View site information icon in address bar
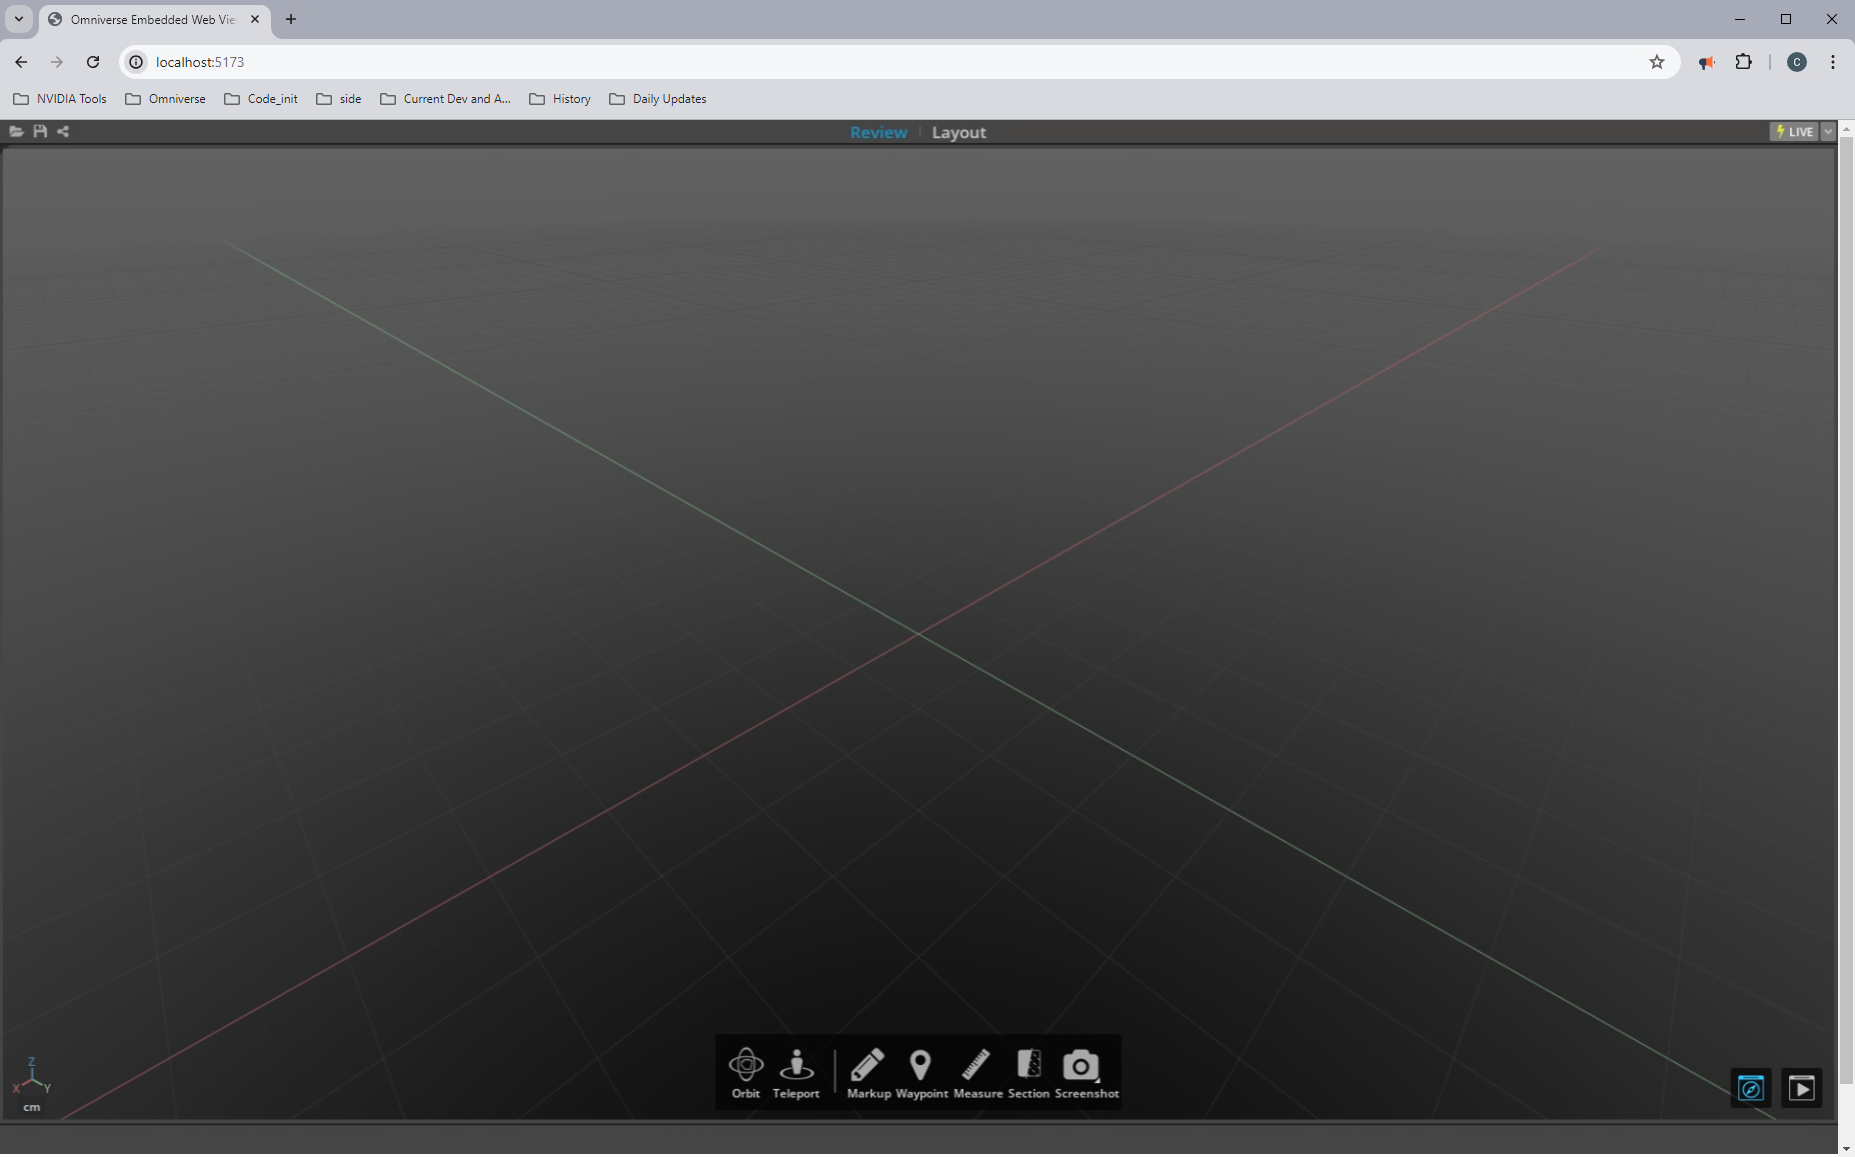 coord(137,62)
